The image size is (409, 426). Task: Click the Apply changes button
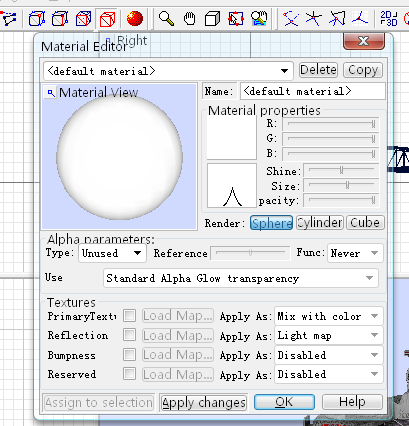203,403
